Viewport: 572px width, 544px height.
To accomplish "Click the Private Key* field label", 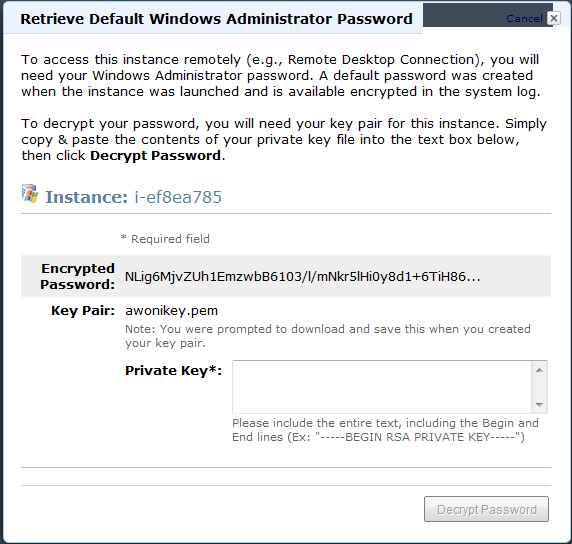I will pyautogui.click(x=173, y=370).
